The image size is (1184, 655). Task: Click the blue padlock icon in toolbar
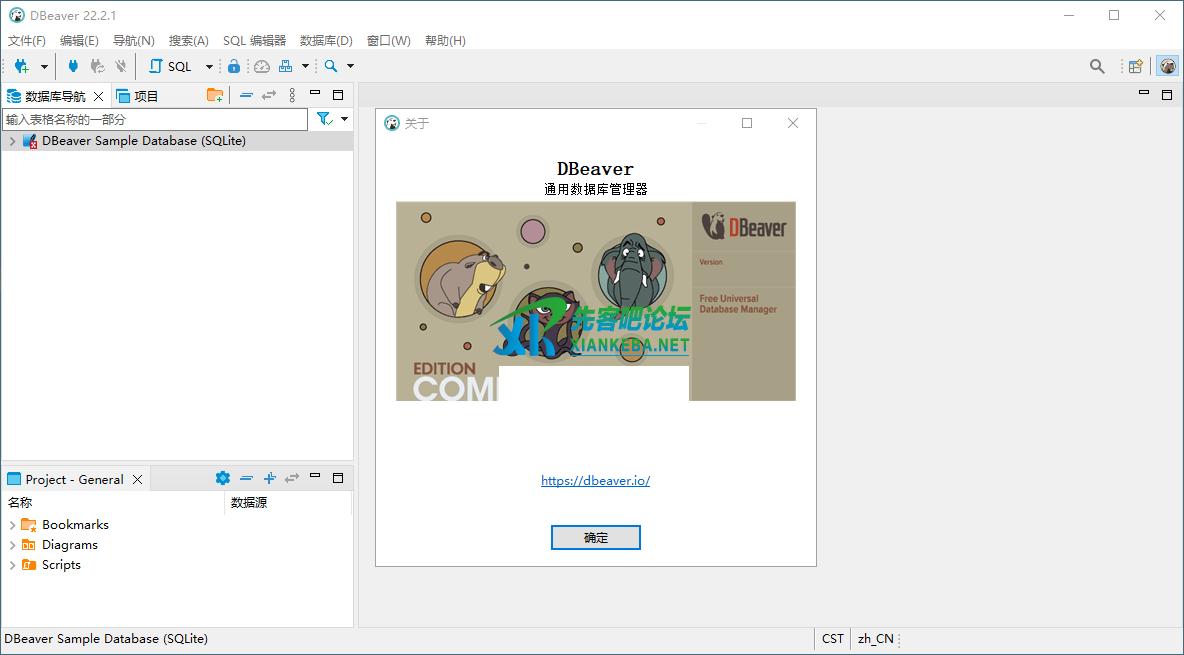pos(234,66)
